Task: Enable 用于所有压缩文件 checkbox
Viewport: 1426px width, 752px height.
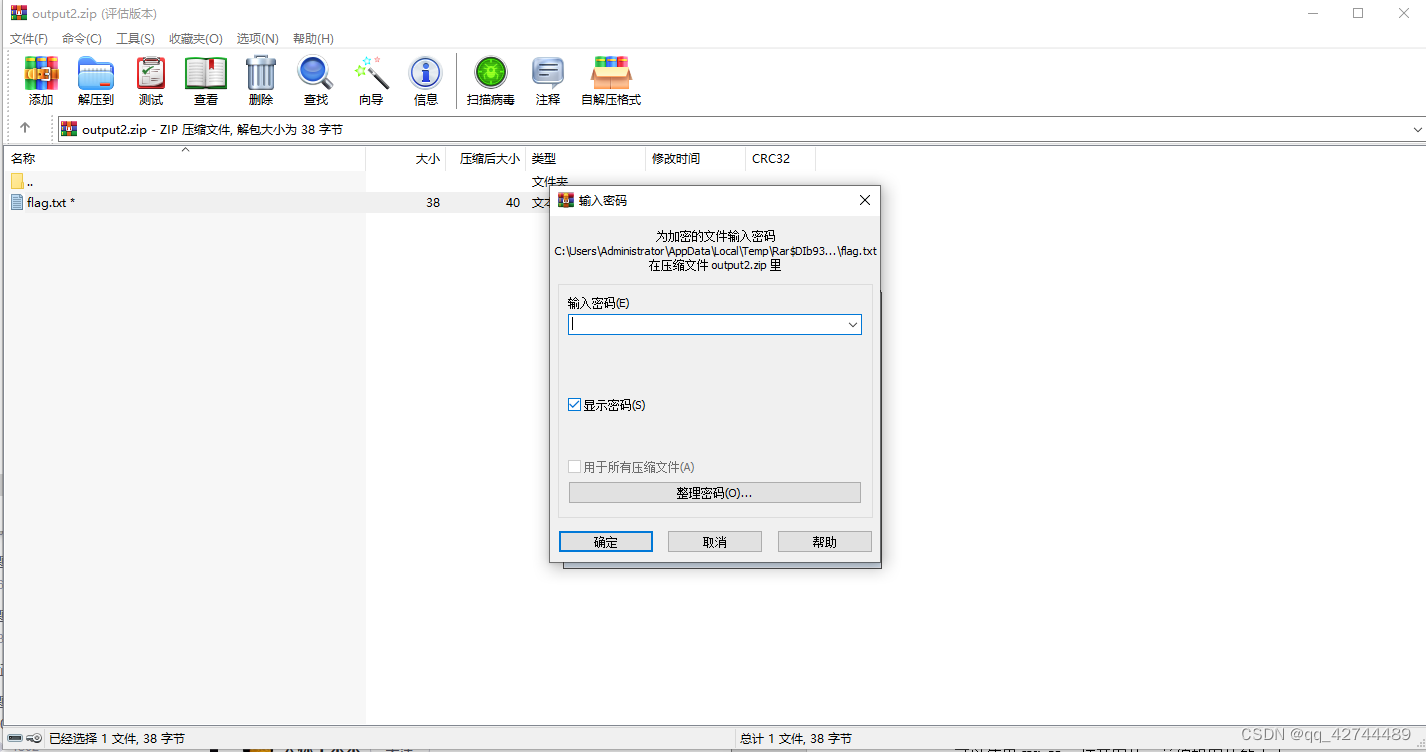Action: tap(575, 466)
